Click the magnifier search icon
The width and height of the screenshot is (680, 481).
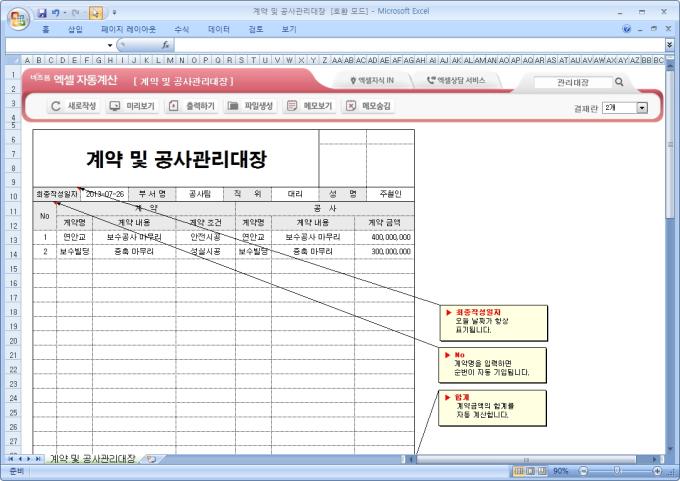(619, 82)
